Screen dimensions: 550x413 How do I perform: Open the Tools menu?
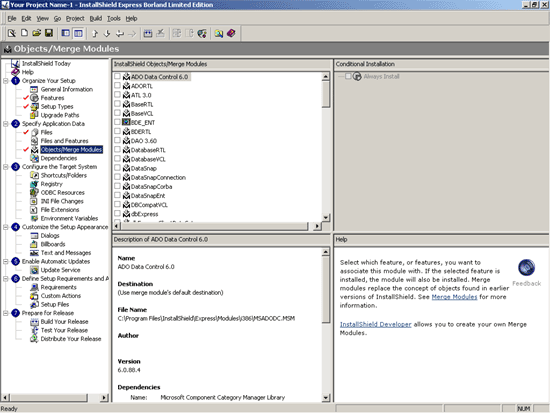tap(114, 18)
